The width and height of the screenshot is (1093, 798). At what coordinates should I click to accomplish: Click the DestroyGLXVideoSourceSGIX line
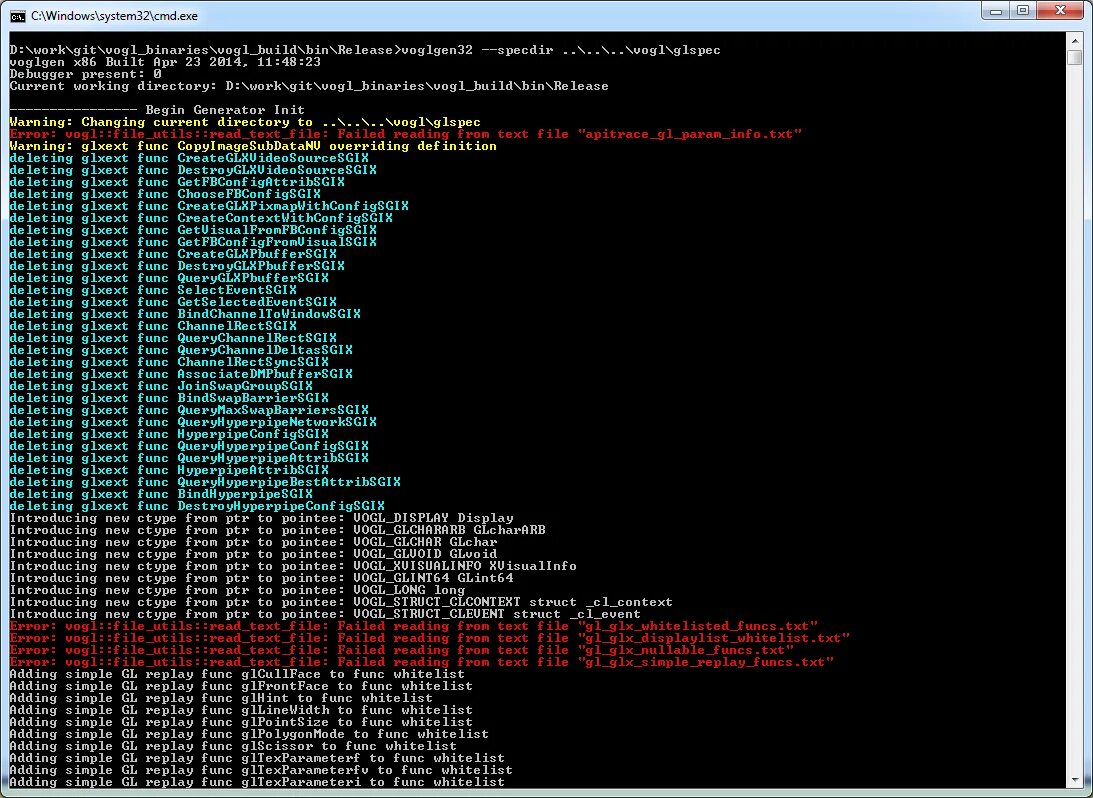(193, 170)
